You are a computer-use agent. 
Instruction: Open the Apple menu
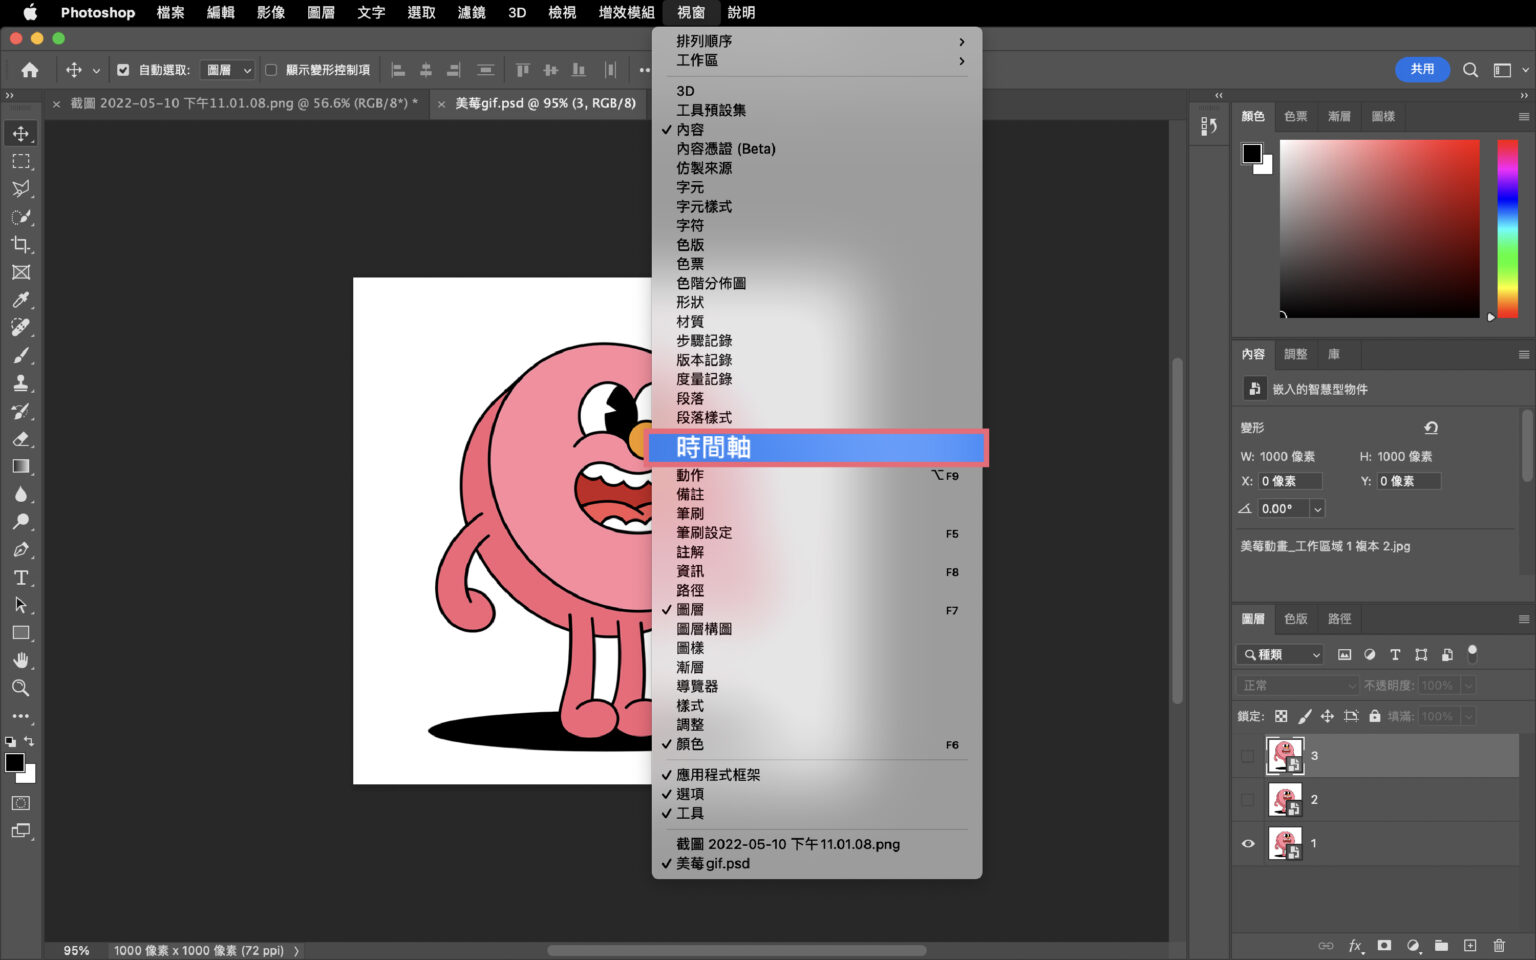[29, 12]
